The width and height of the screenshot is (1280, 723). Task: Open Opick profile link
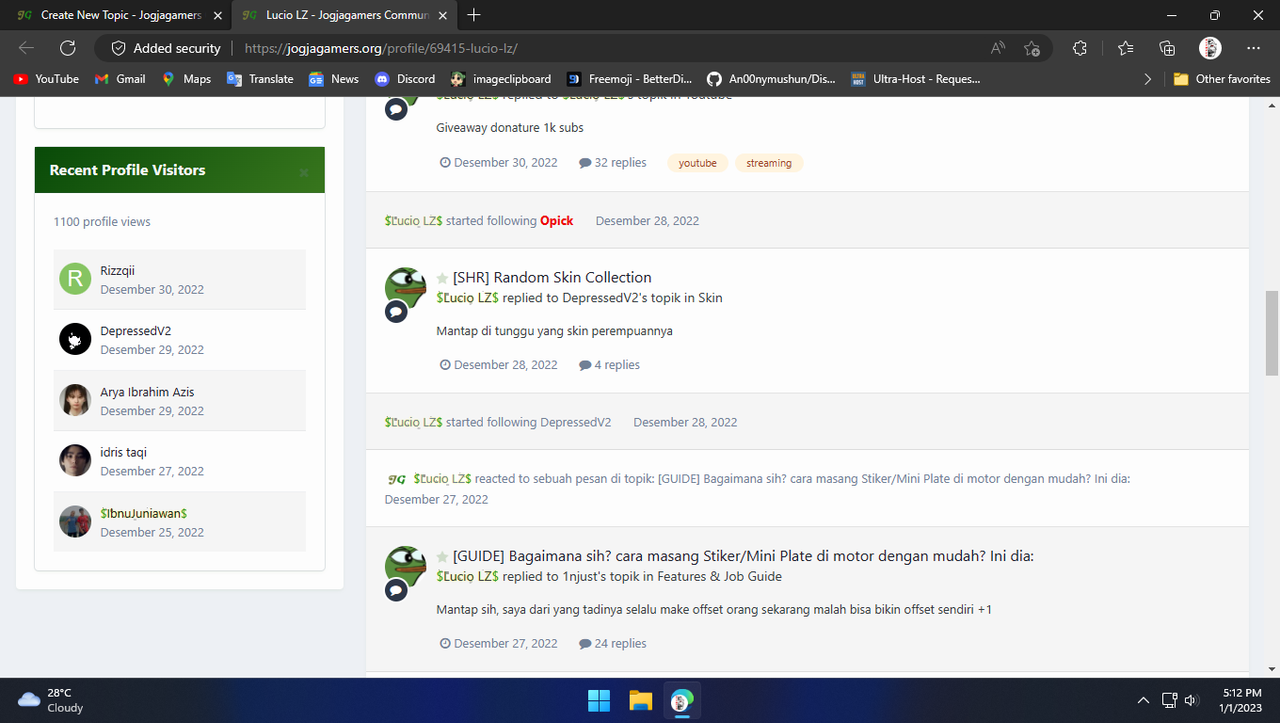[557, 221]
